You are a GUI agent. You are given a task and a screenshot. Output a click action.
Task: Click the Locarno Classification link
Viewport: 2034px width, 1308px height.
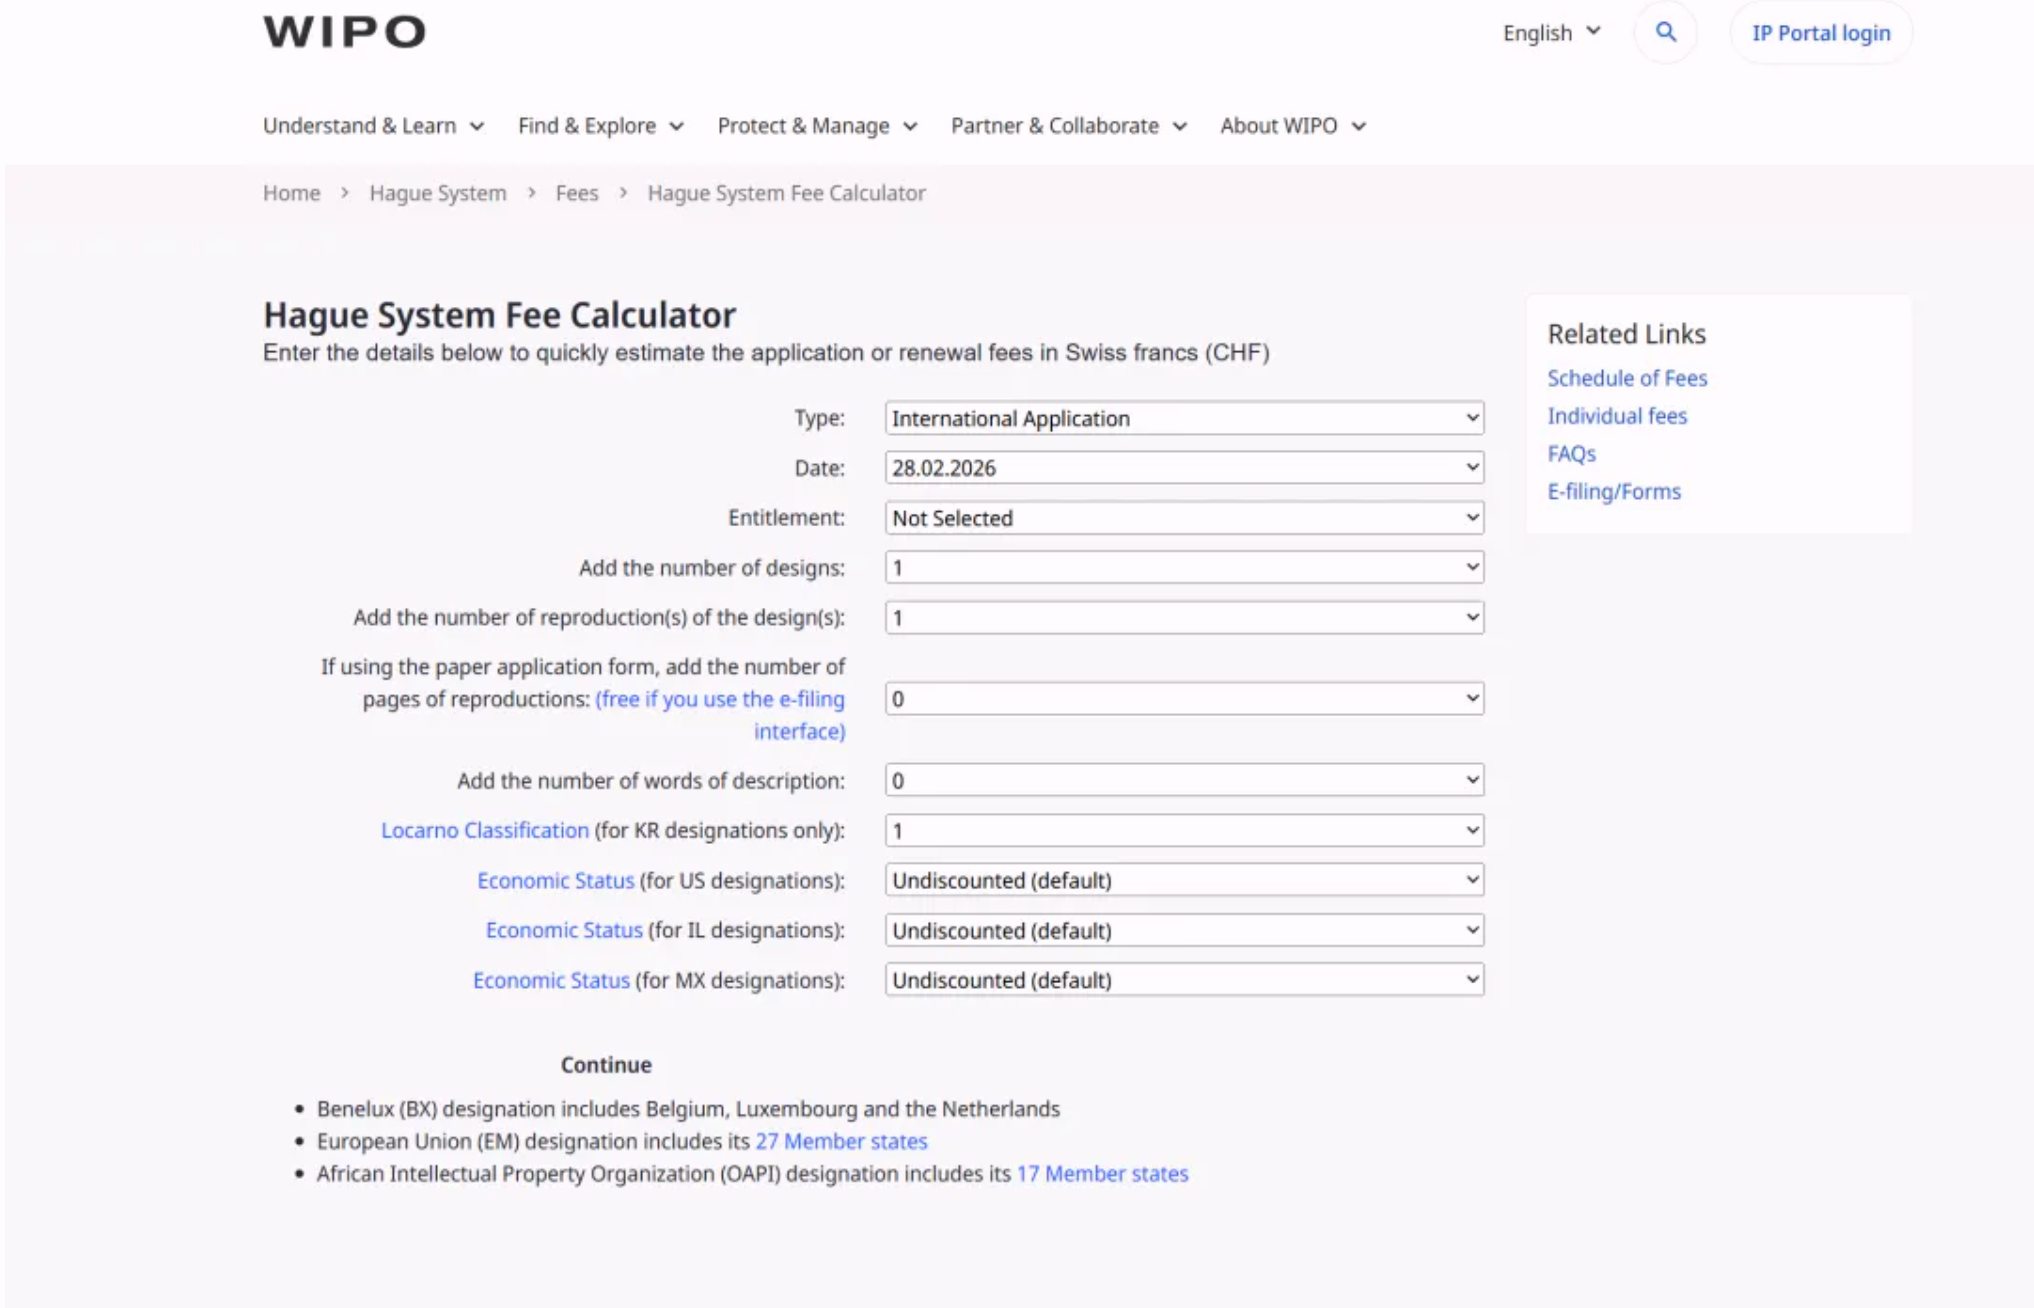coord(485,831)
